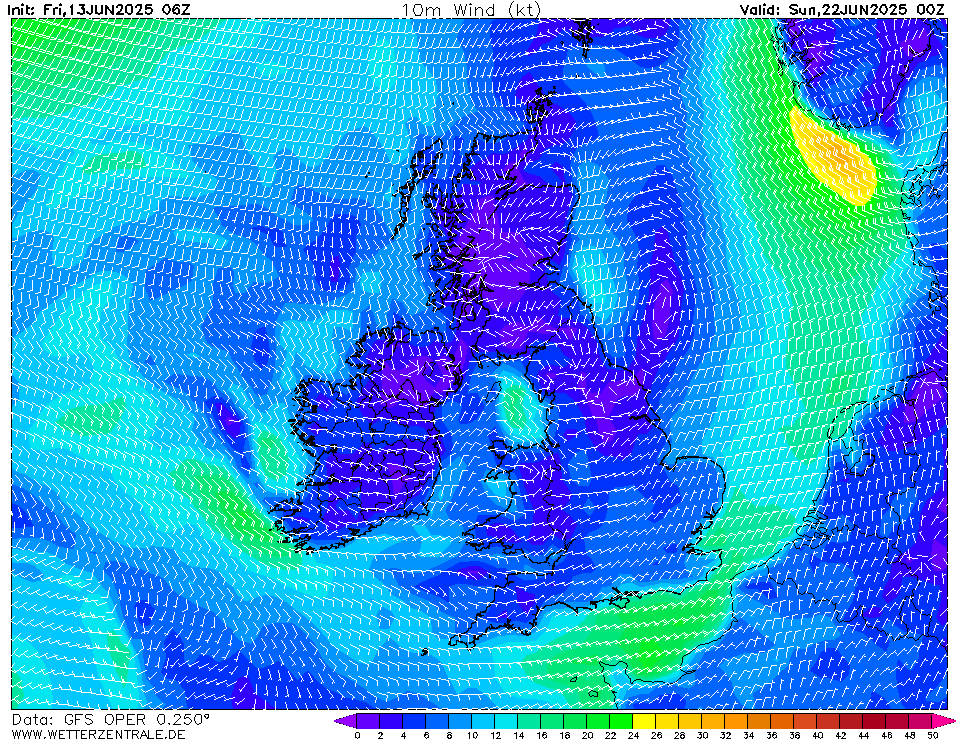Click the '40' label under the colorbar

pos(818,735)
